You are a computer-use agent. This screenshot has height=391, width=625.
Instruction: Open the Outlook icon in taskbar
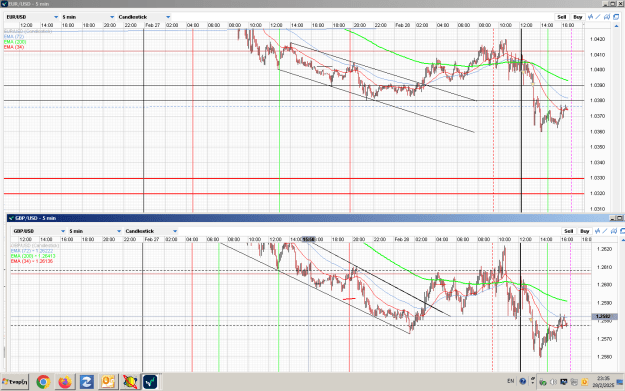[x=108, y=382]
